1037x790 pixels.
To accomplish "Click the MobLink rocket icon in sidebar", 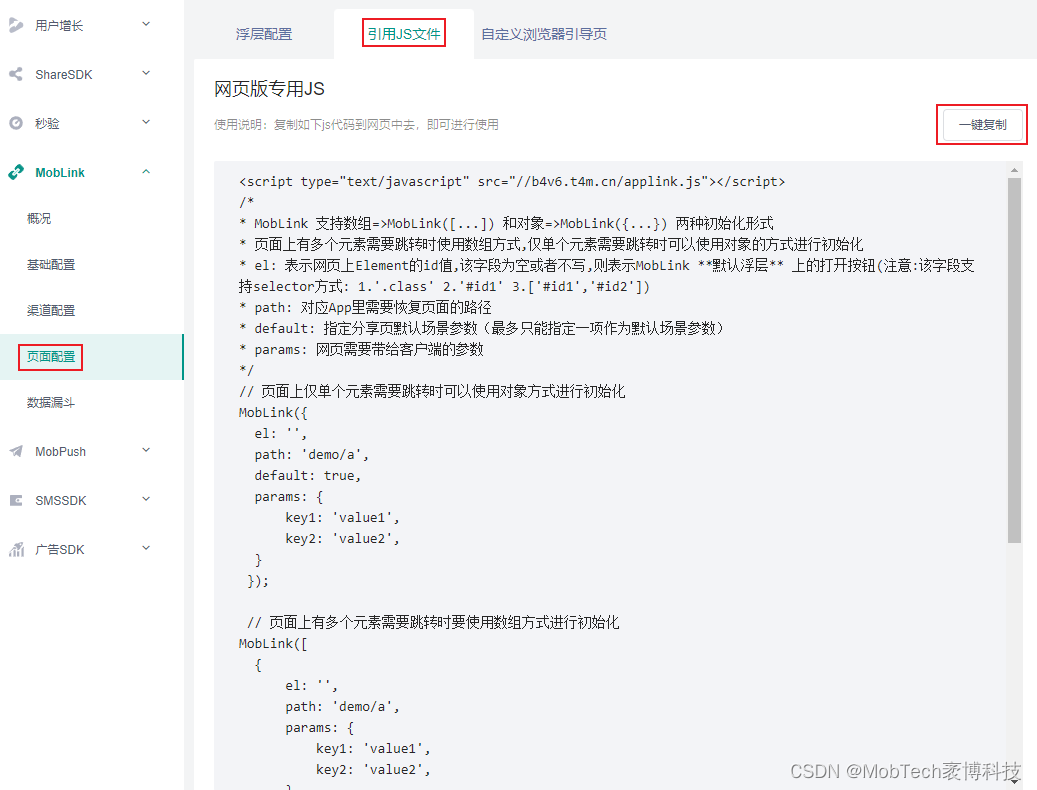I will click(15, 172).
